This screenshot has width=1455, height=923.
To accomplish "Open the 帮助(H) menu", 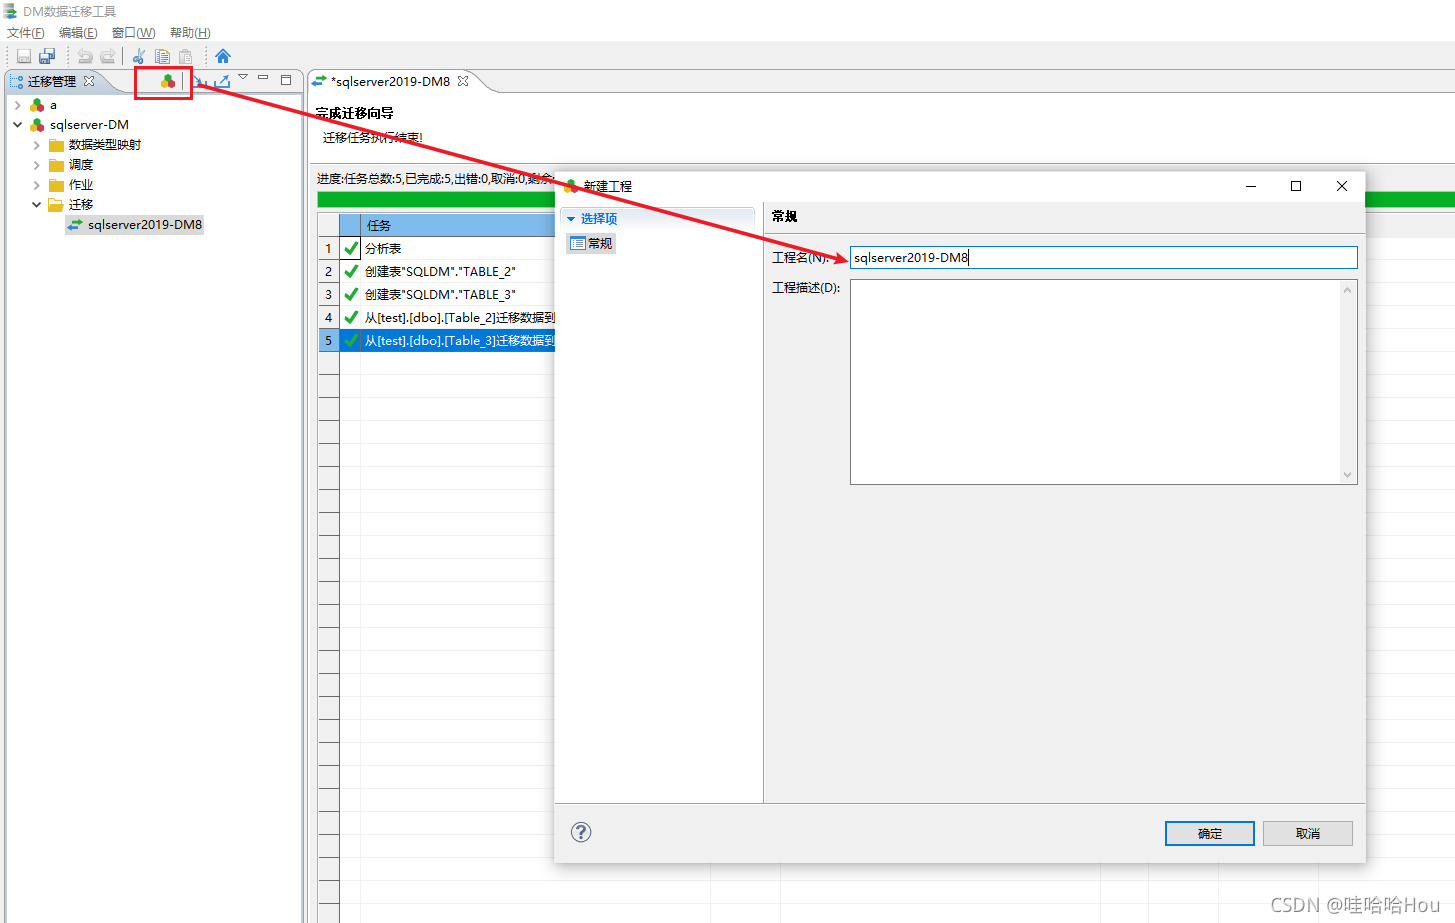I will 190,33.
